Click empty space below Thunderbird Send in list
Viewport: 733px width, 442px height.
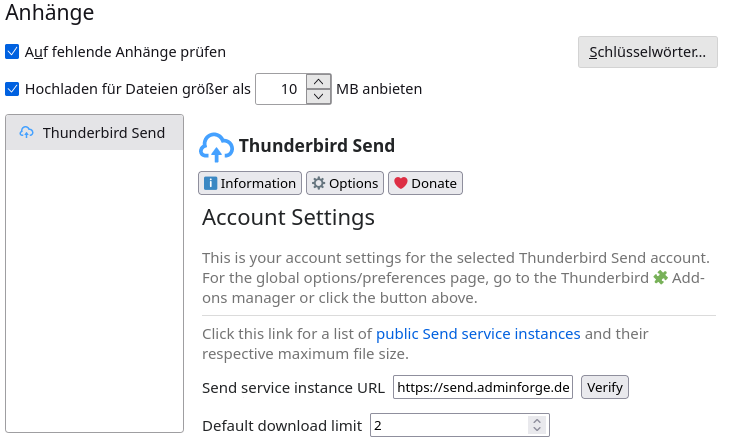click(x=94, y=290)
